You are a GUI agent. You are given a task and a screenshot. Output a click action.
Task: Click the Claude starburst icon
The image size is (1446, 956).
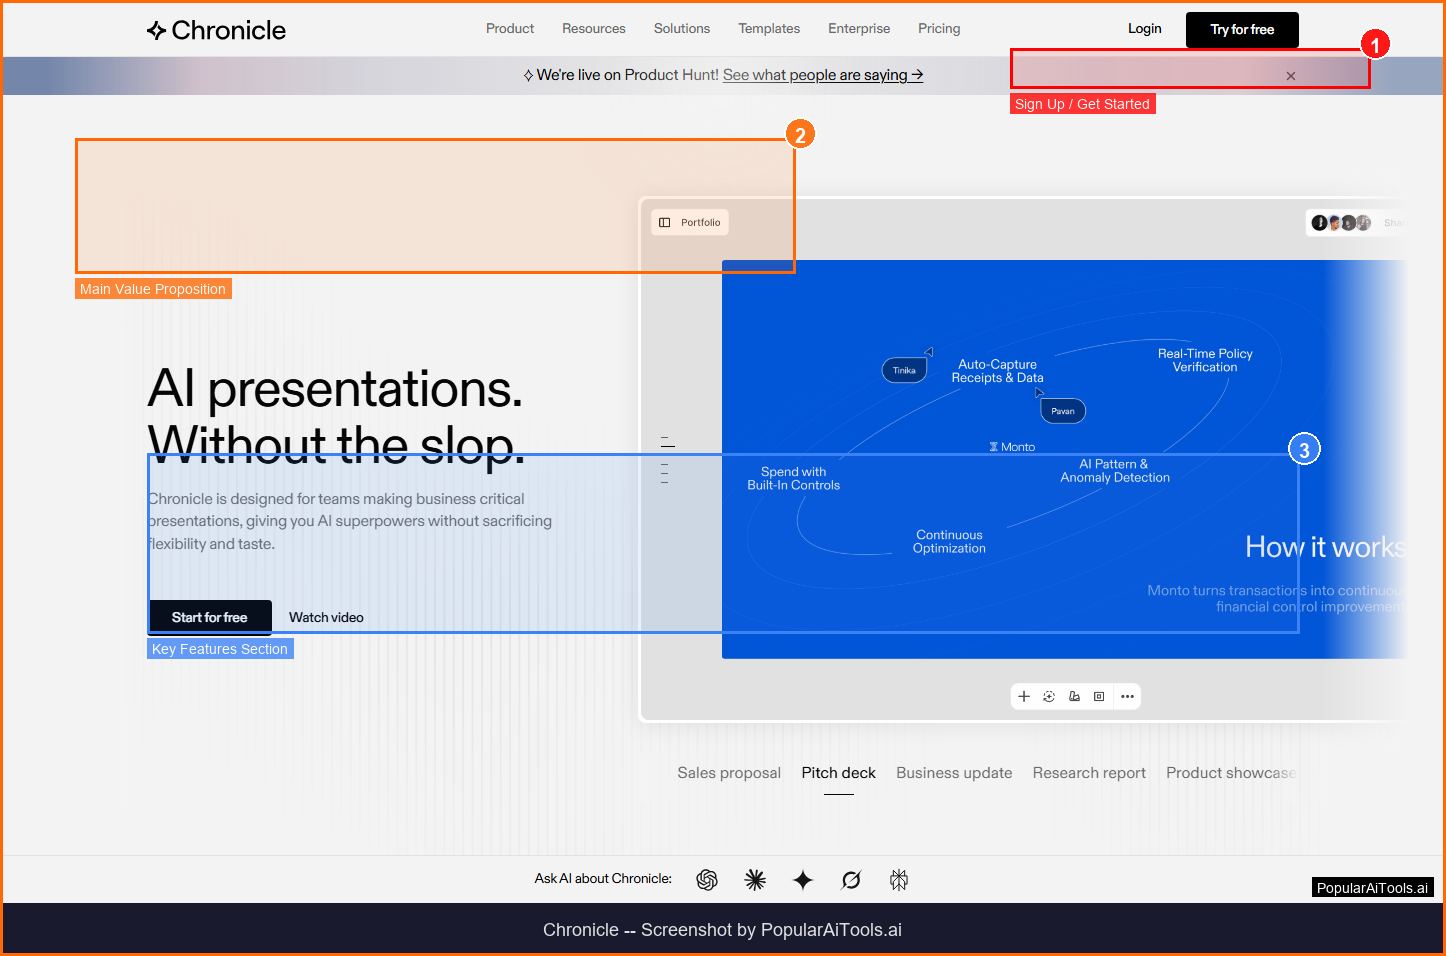(x=755, y=880)
